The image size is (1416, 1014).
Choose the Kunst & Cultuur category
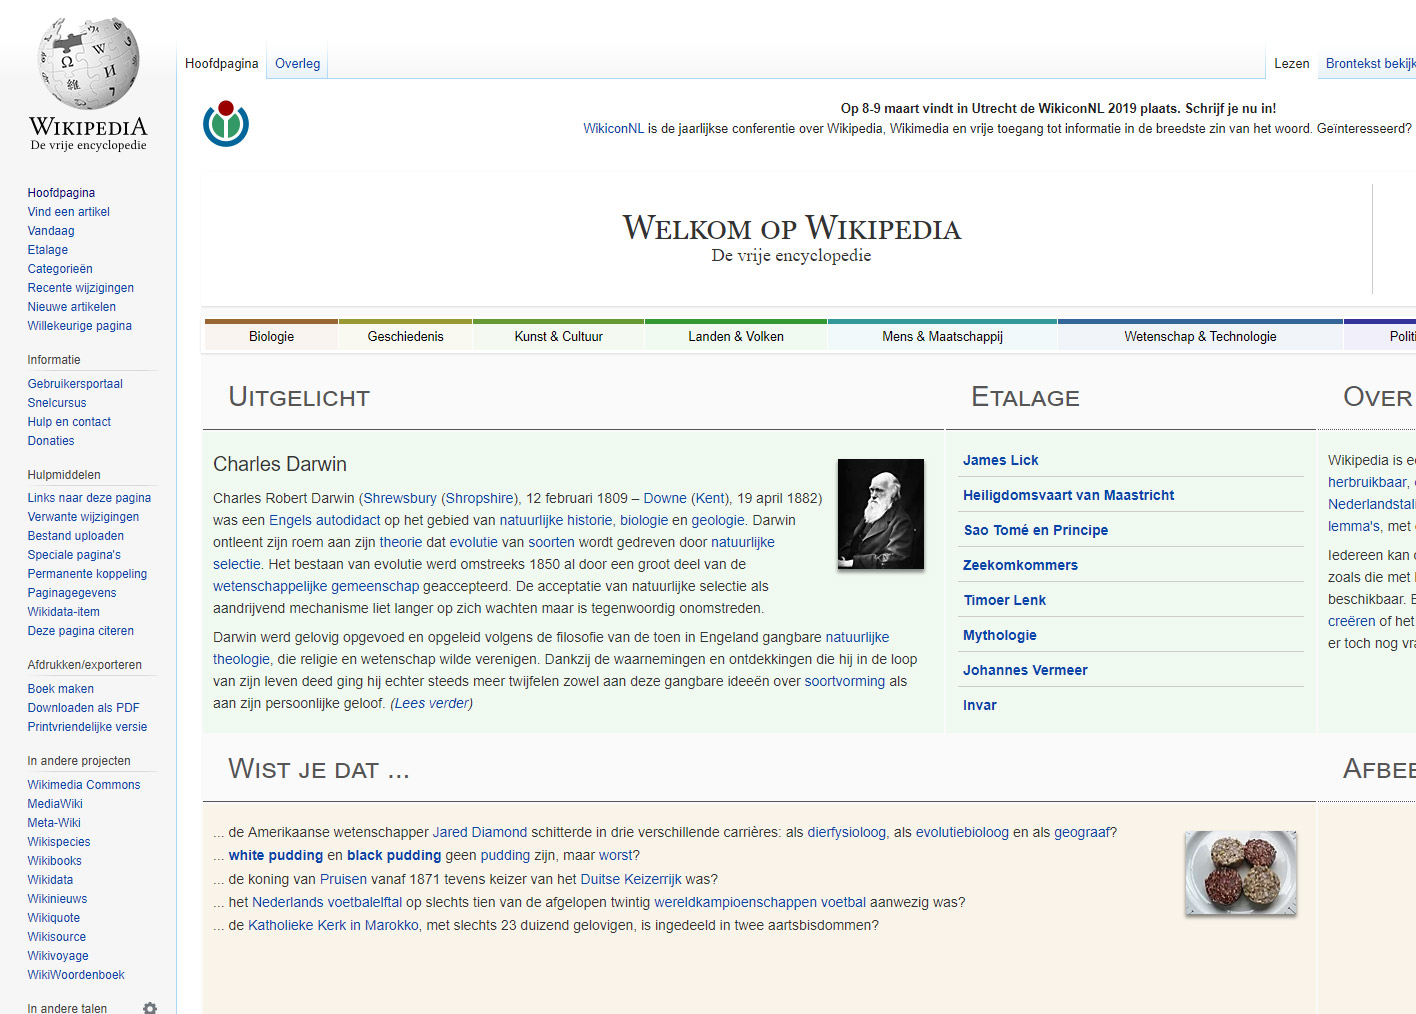point(558,337)
